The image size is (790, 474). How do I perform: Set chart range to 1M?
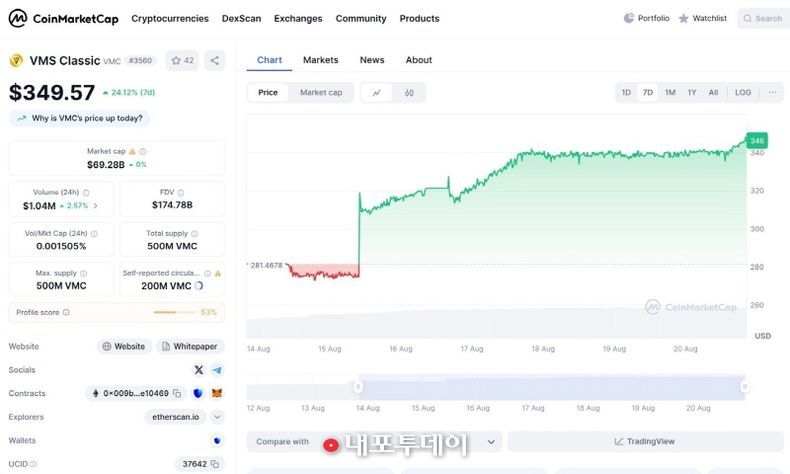point(670,93)
